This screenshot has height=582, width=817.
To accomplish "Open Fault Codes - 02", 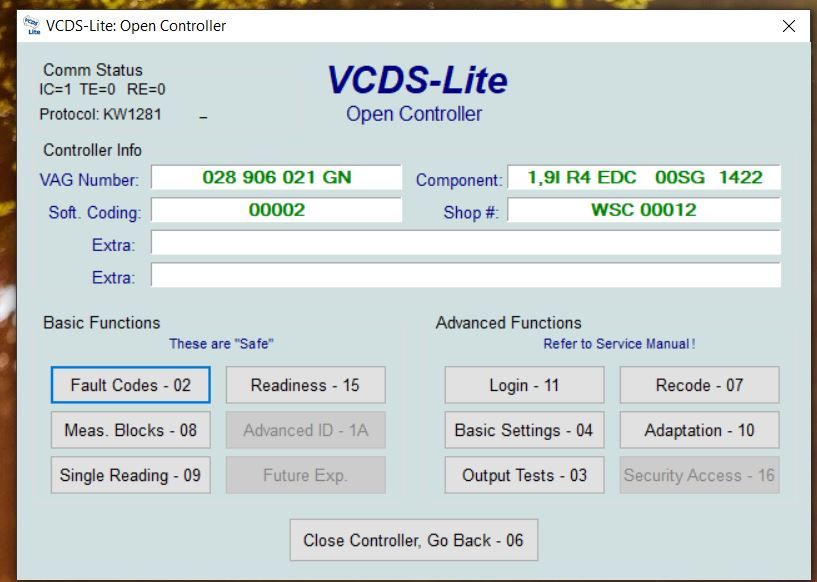I will [131, 385].
